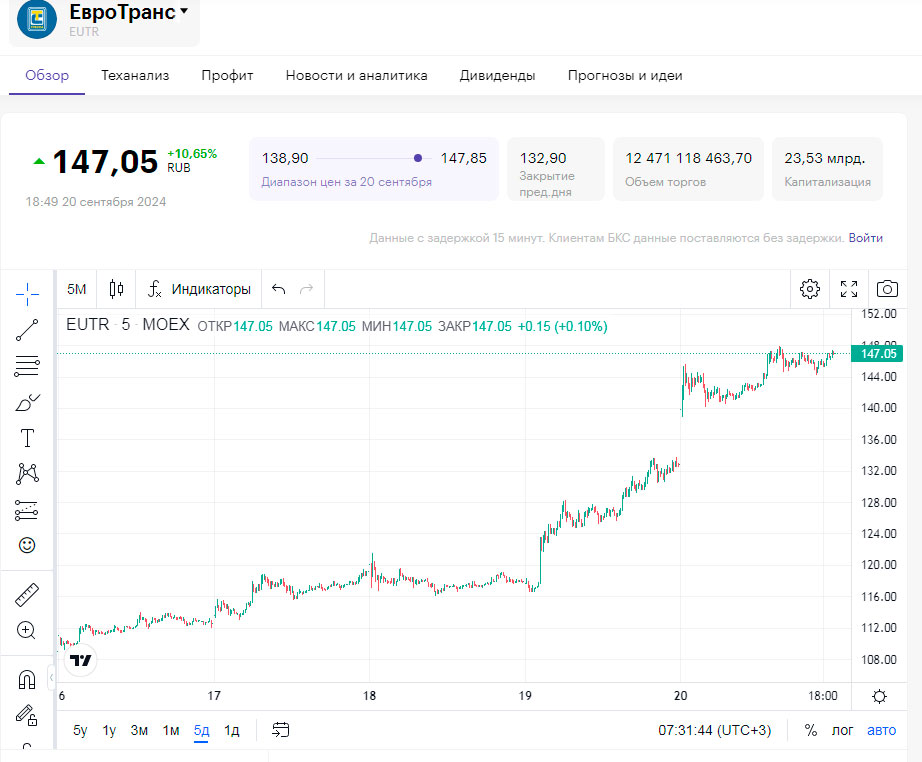Image resolution: width=922 pixels, height=762 pixels.
Task: Toggle percent scale on chart
Action: click(811, 730)
